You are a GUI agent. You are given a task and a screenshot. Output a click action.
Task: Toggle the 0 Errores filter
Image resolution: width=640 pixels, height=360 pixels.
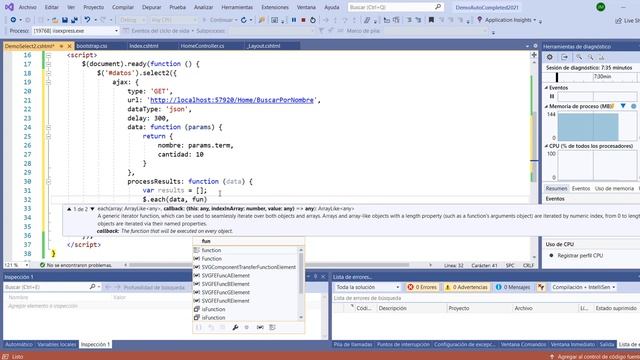(x=422, y=287)
